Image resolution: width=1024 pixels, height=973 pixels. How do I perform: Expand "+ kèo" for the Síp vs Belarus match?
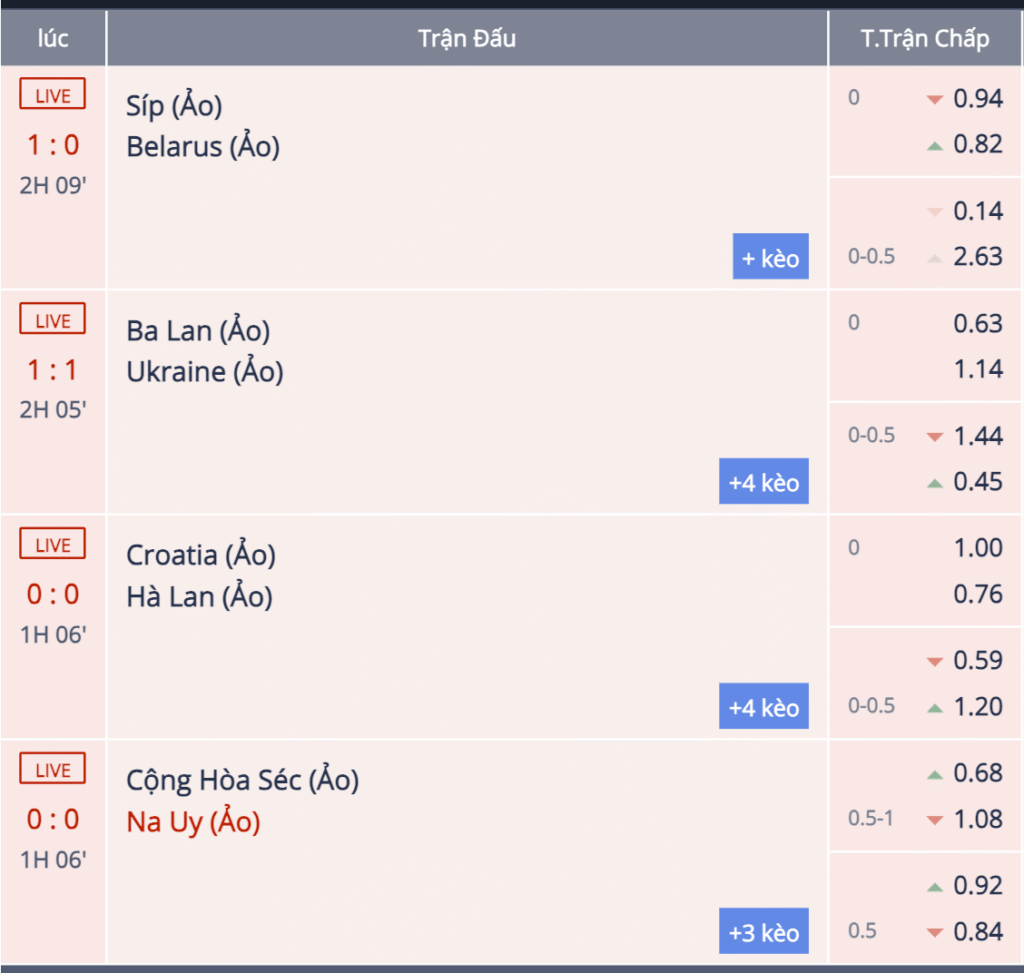(x=770, y=258)
